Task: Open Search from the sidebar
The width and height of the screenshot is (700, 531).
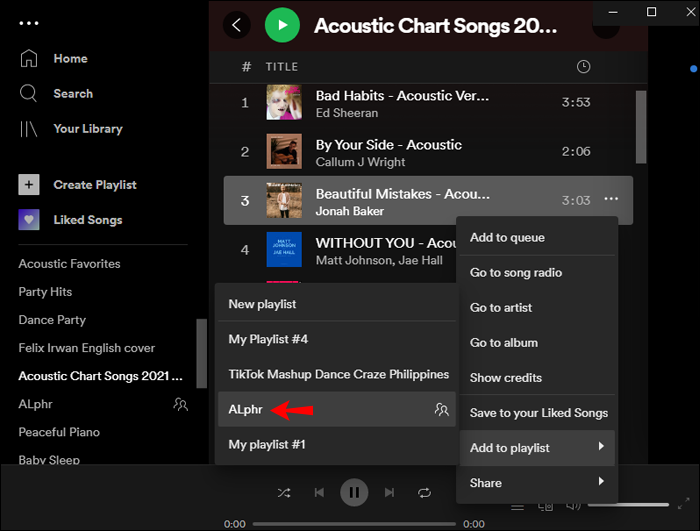Action: tap(72, 94)
